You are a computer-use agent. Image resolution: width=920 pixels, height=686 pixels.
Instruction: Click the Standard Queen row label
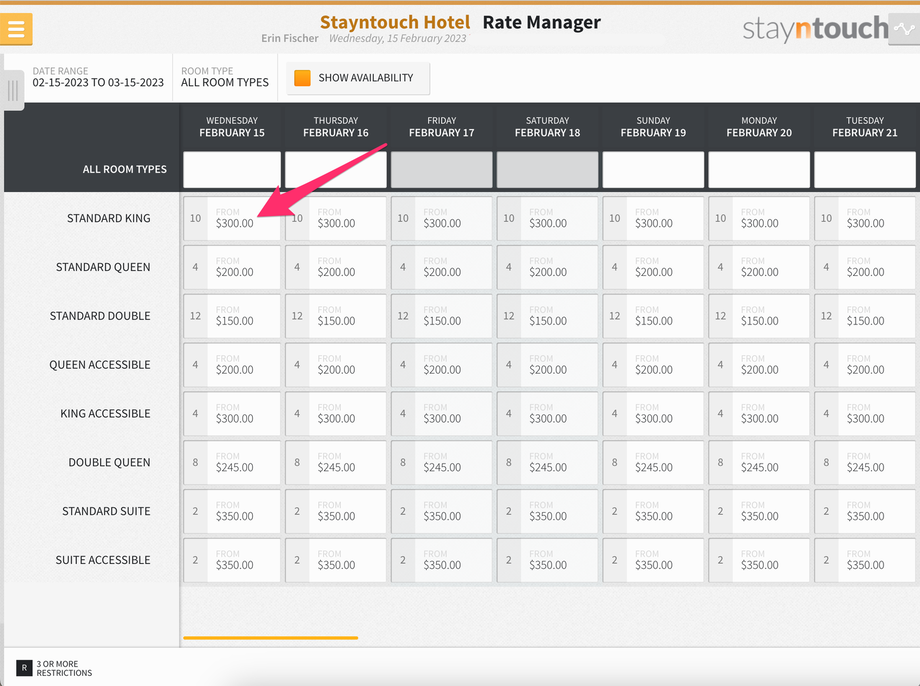coord(103,267)
